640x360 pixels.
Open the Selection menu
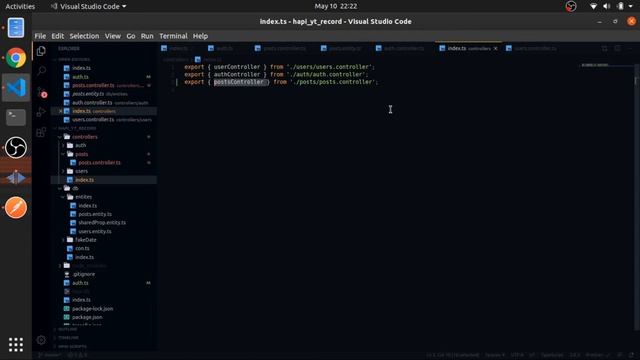coord(84,36)
